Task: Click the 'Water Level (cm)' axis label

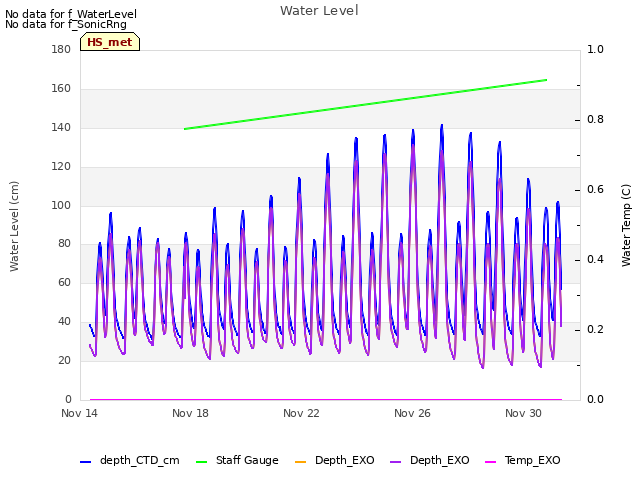Action: pyautogui.click(x=14, y=227)
